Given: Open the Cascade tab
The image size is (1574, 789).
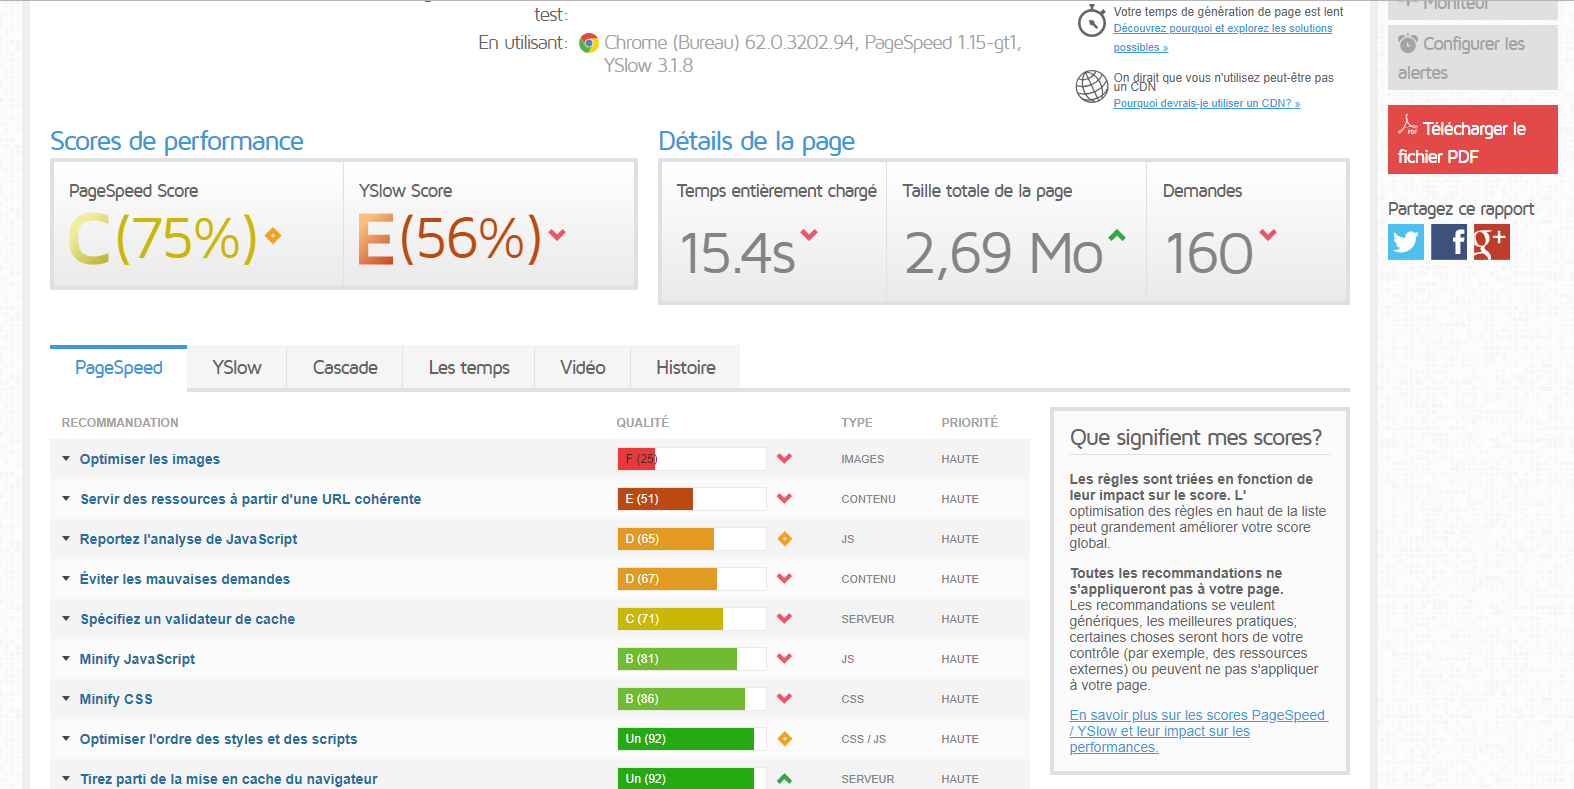Looking at the screenshot, I should point(345,367).
